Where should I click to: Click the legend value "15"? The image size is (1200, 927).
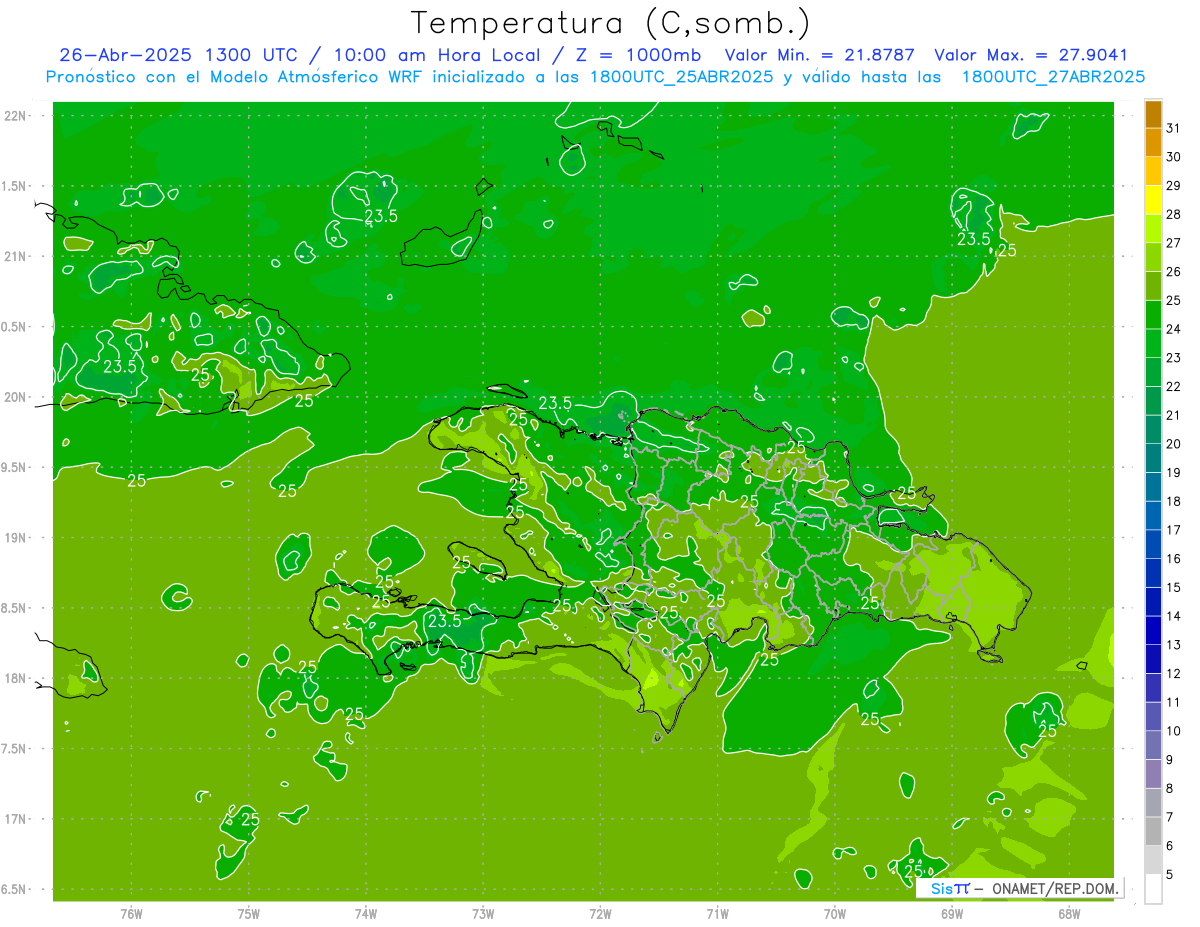coord(1173,588)
